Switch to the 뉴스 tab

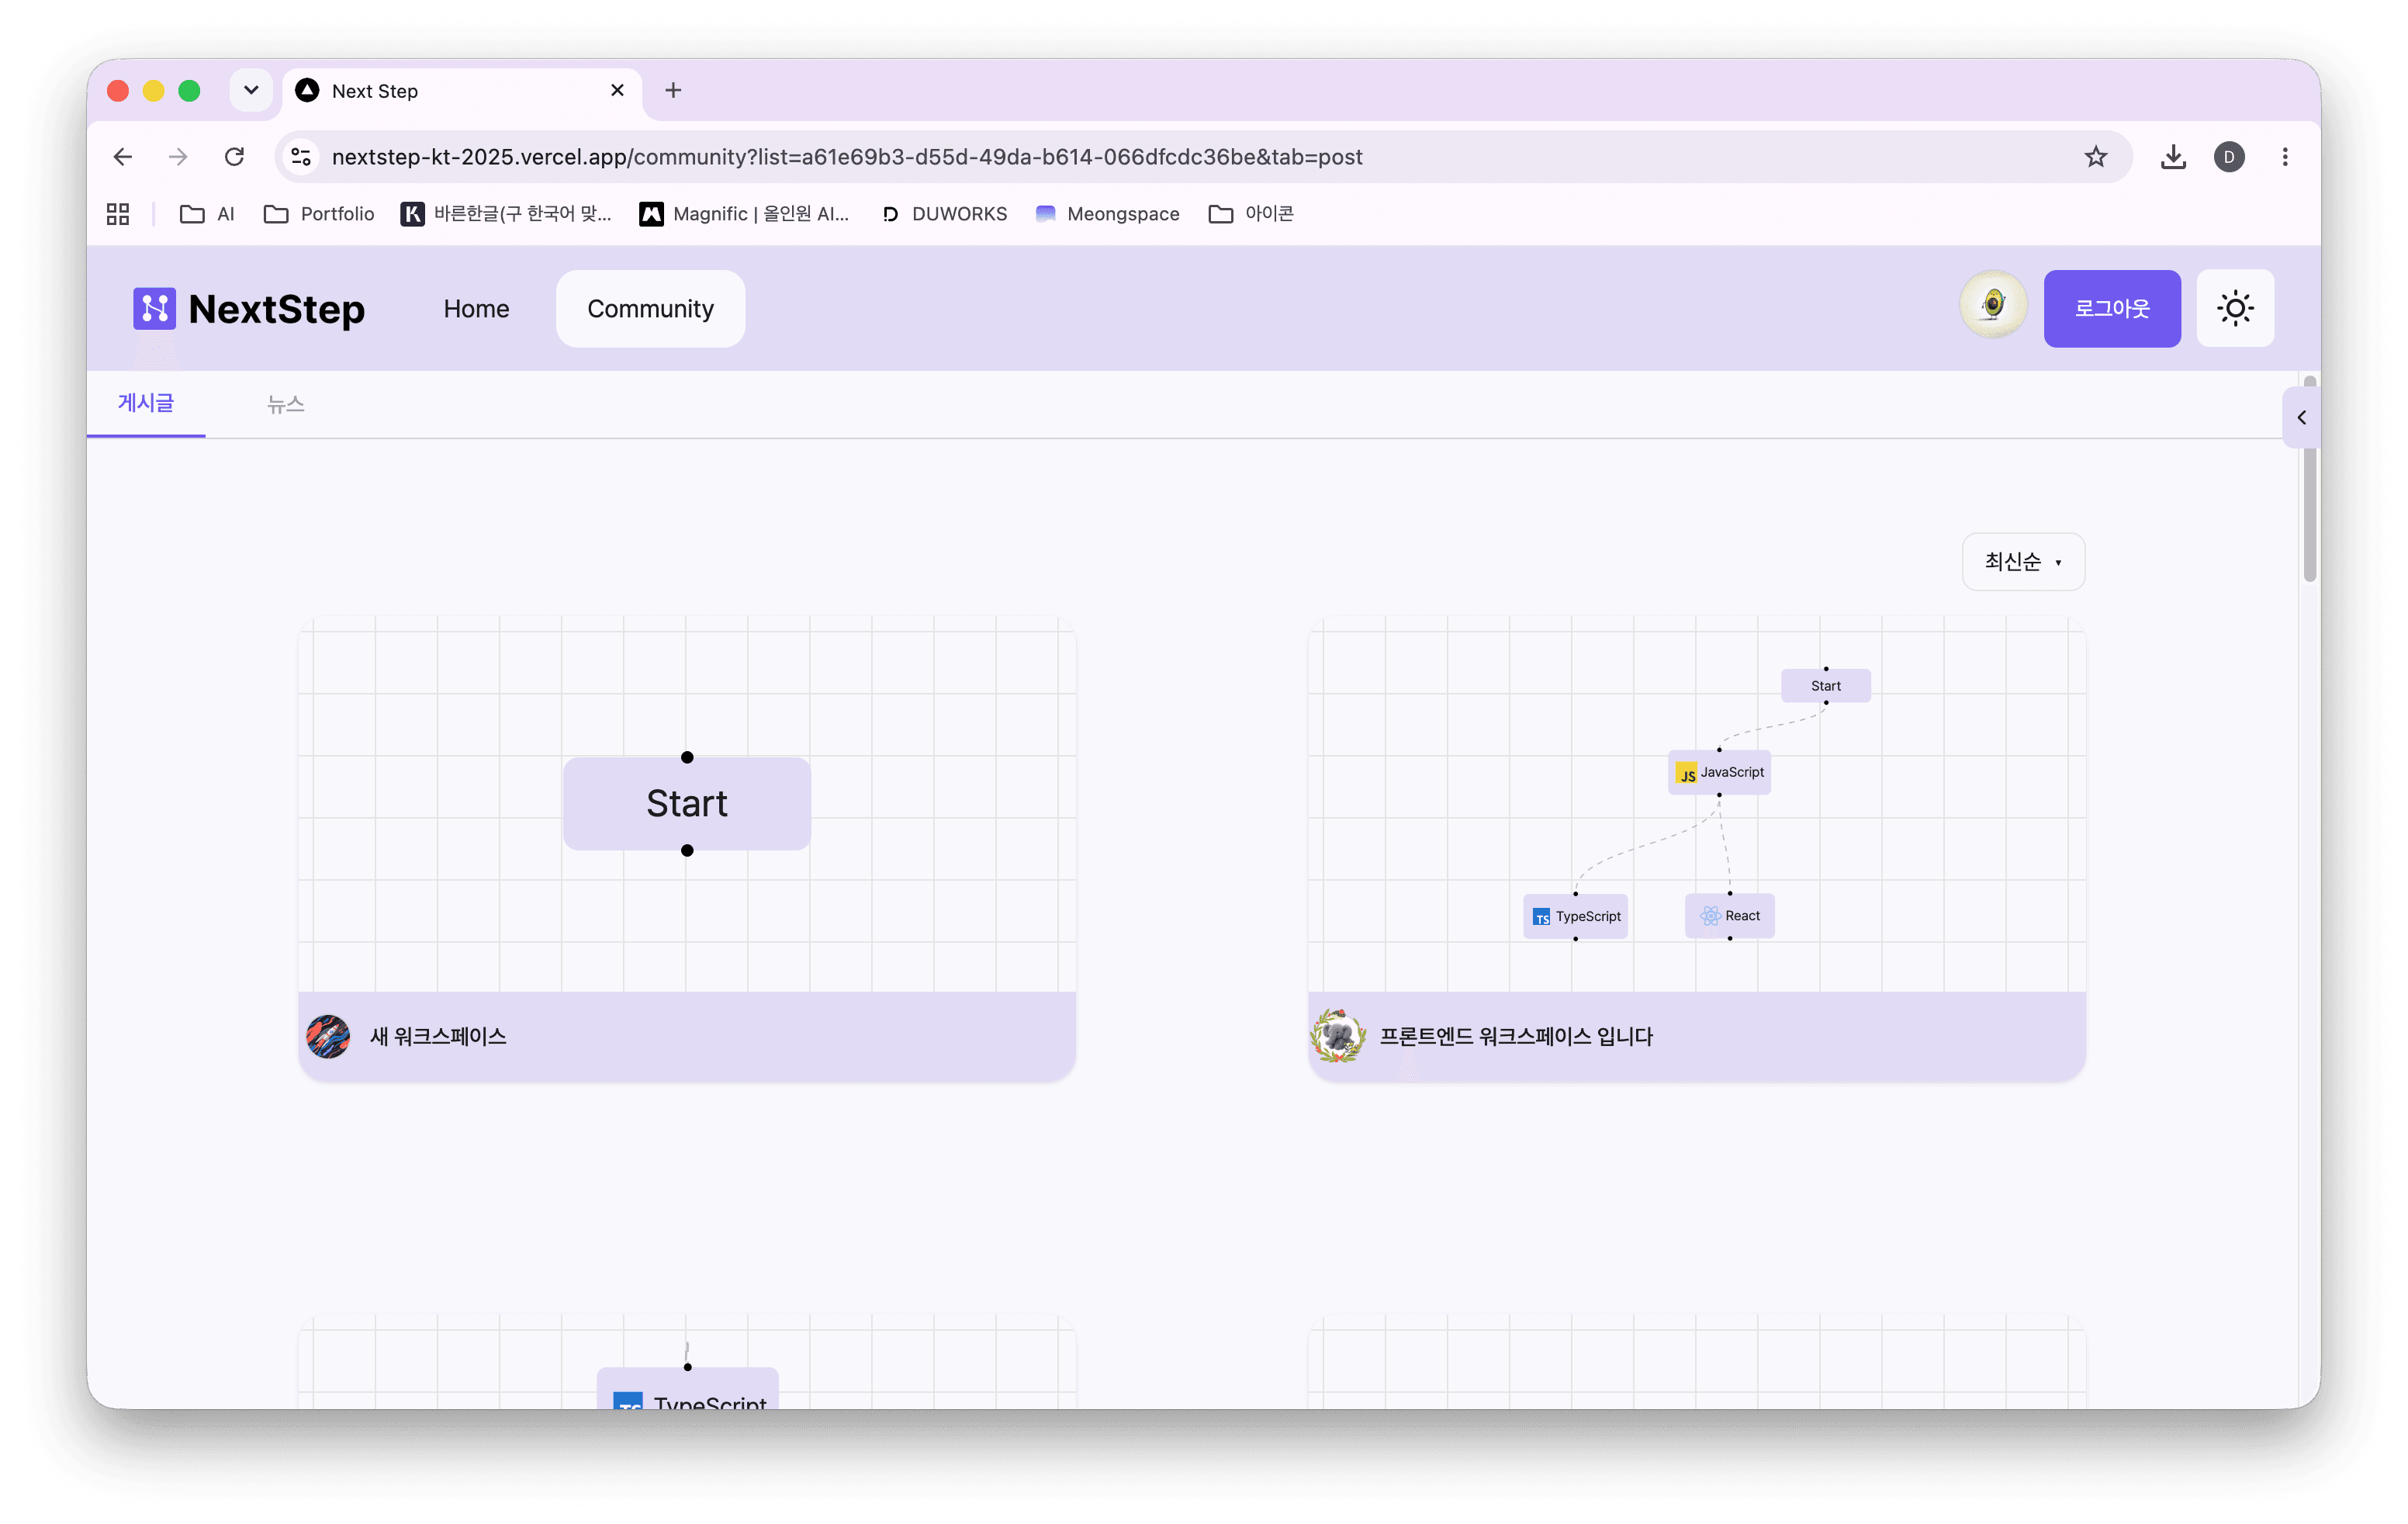pos(286,404)
